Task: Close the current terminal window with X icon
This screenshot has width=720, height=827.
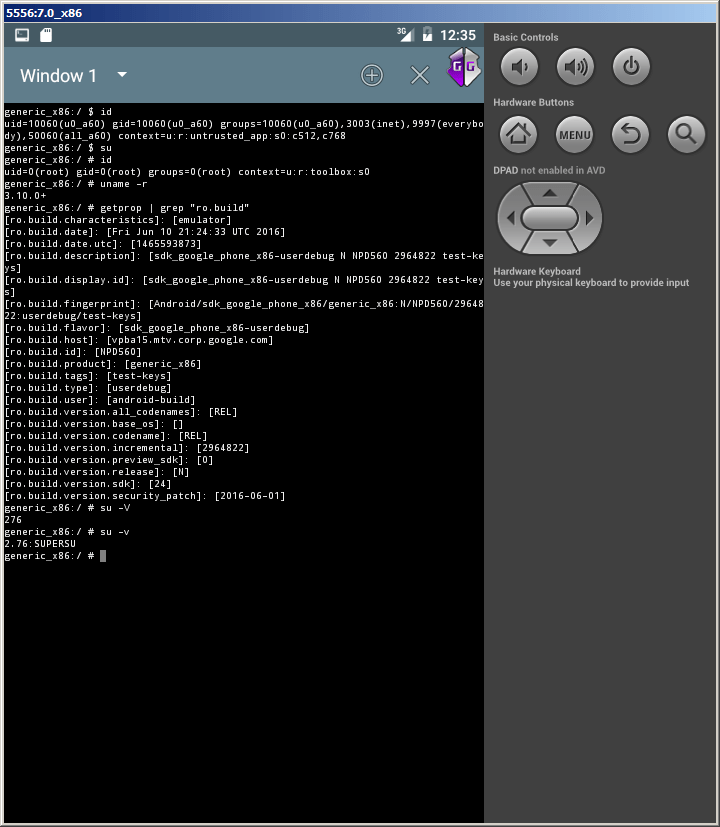Action: tap(420, 75)
